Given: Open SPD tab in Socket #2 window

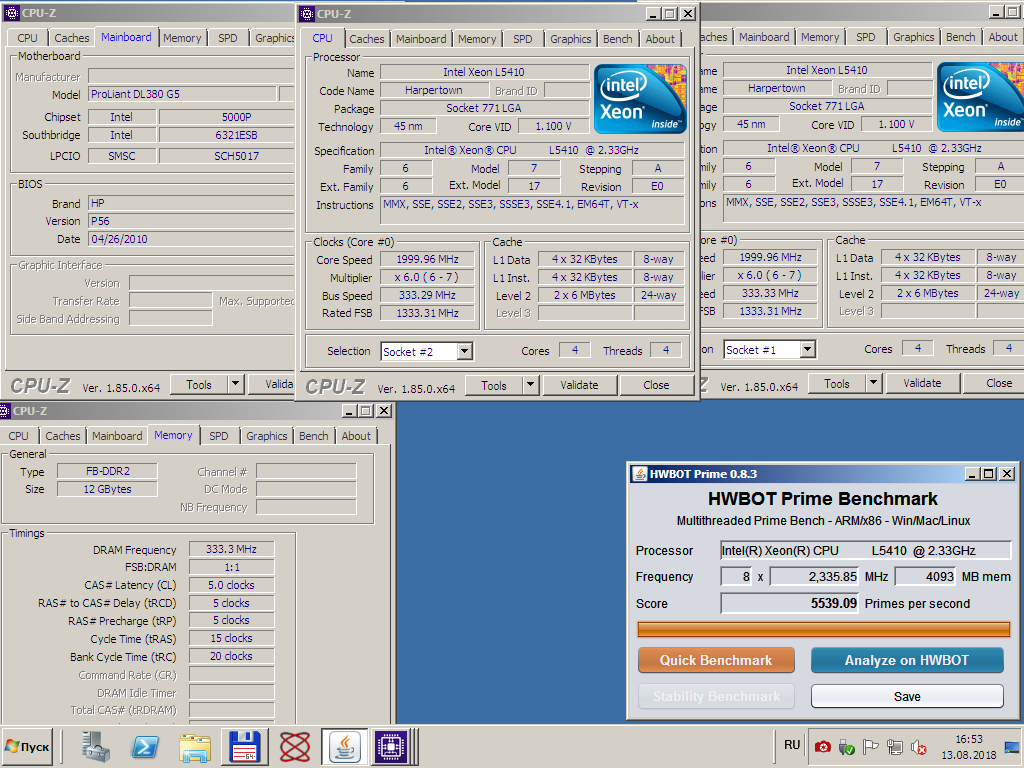Looking at the screenshot, I should click(x=522, y=39).
